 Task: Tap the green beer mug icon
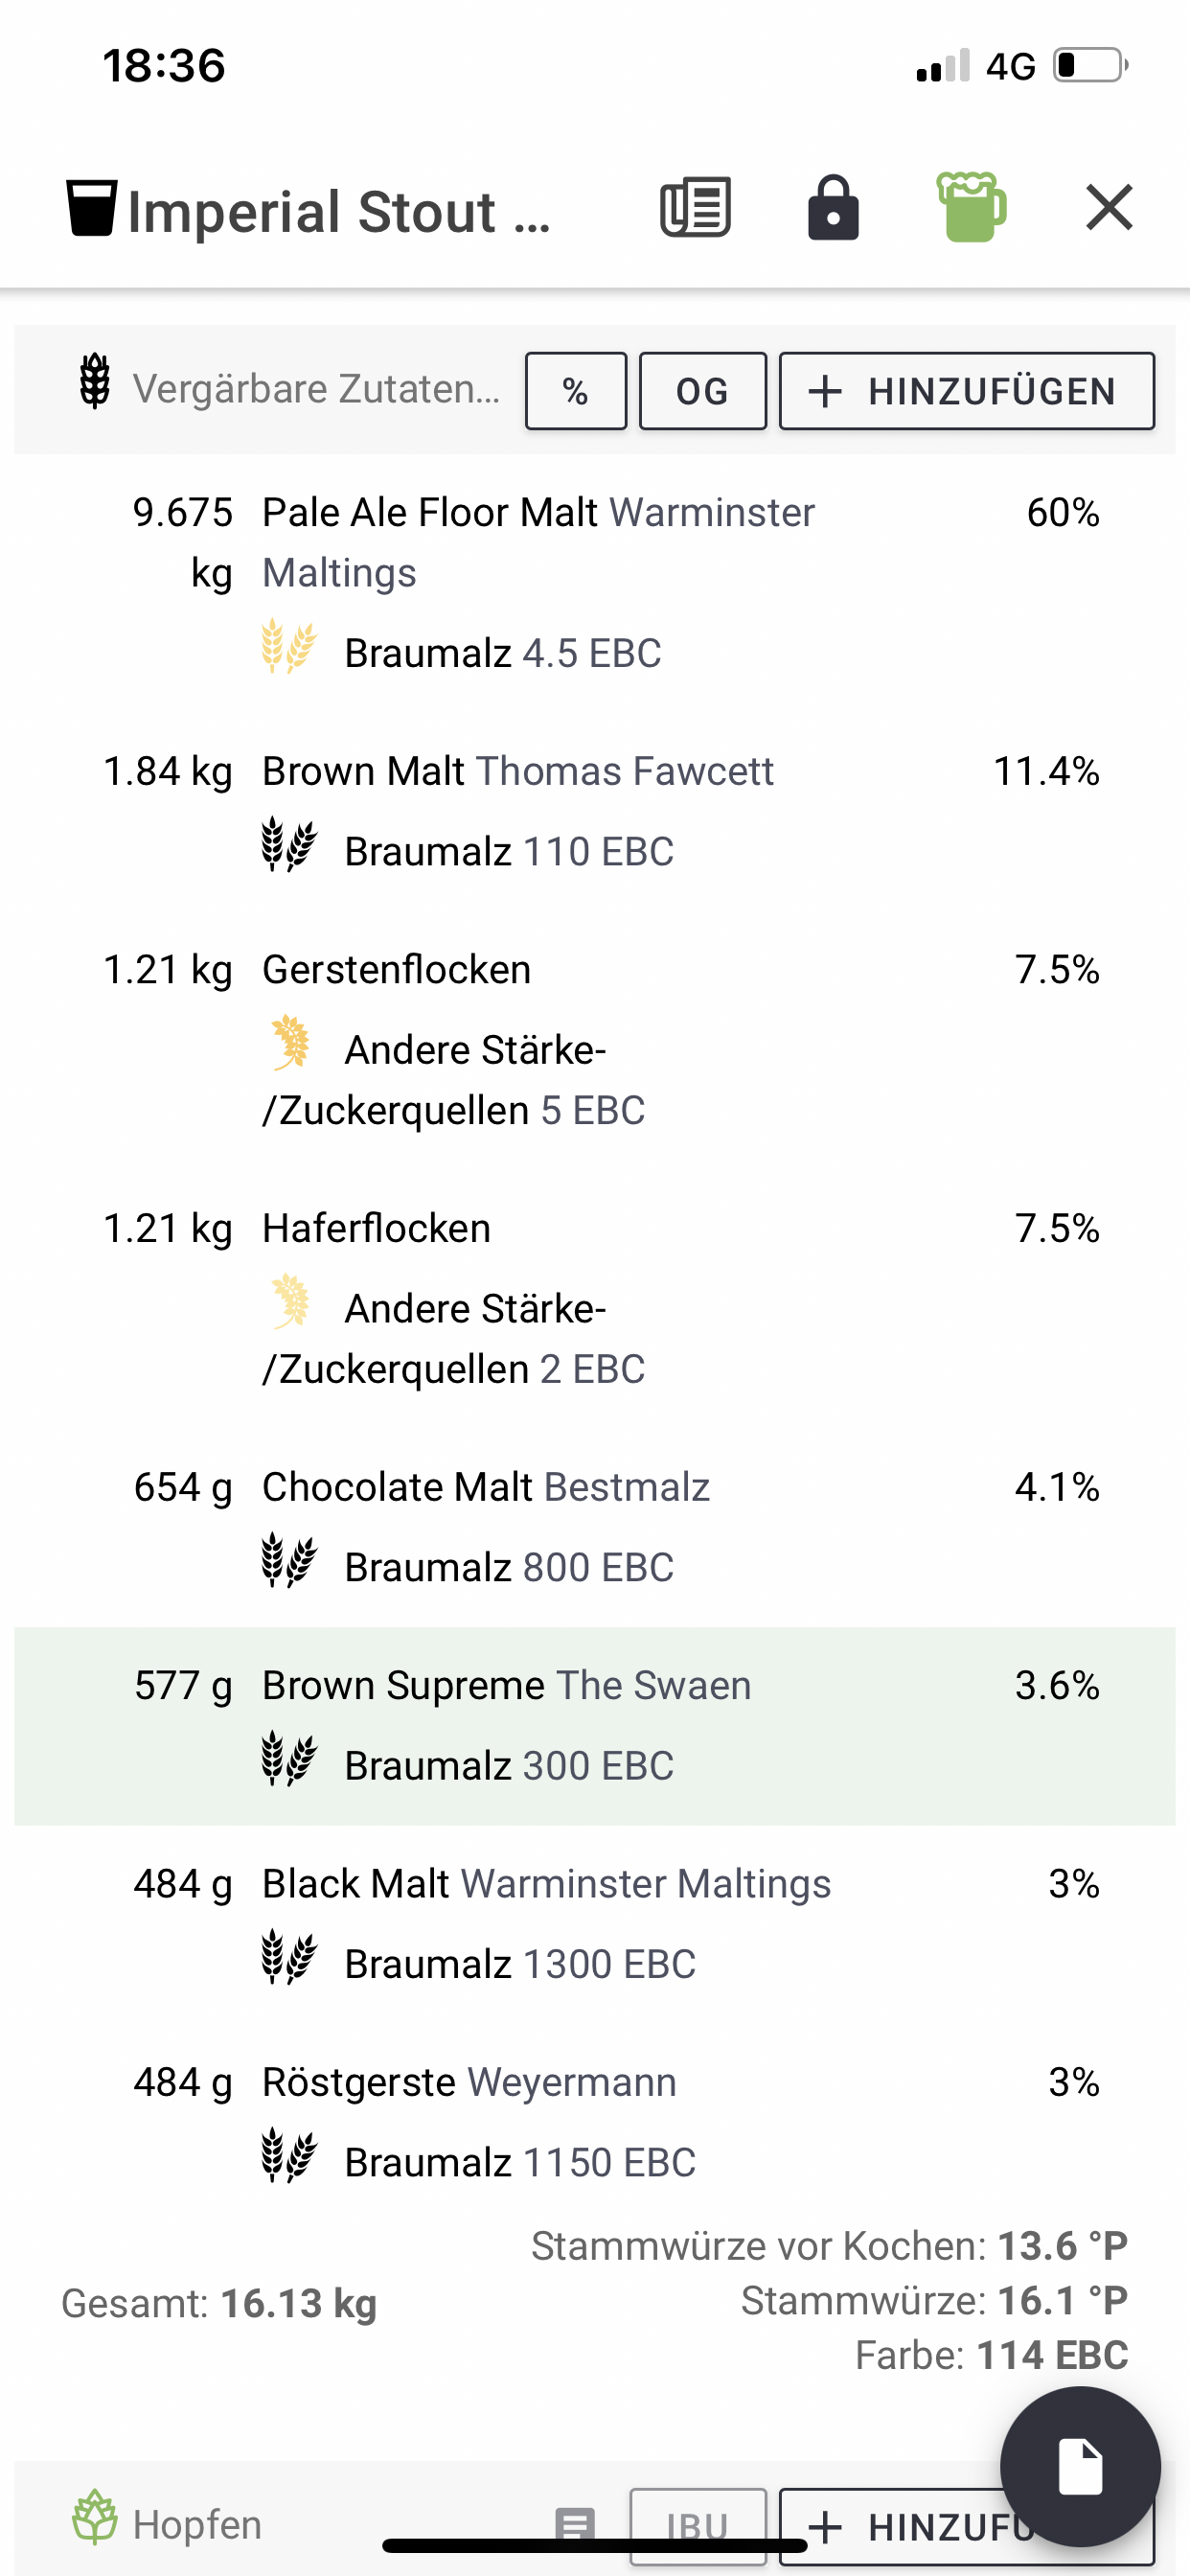970,207
